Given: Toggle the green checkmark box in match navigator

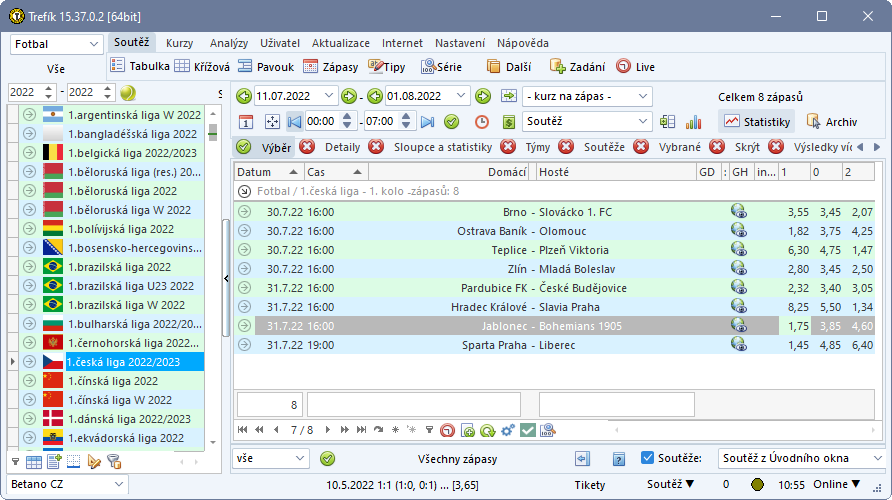Looking at the screenshot, I should pyautogui.click(x=527, y=431).
